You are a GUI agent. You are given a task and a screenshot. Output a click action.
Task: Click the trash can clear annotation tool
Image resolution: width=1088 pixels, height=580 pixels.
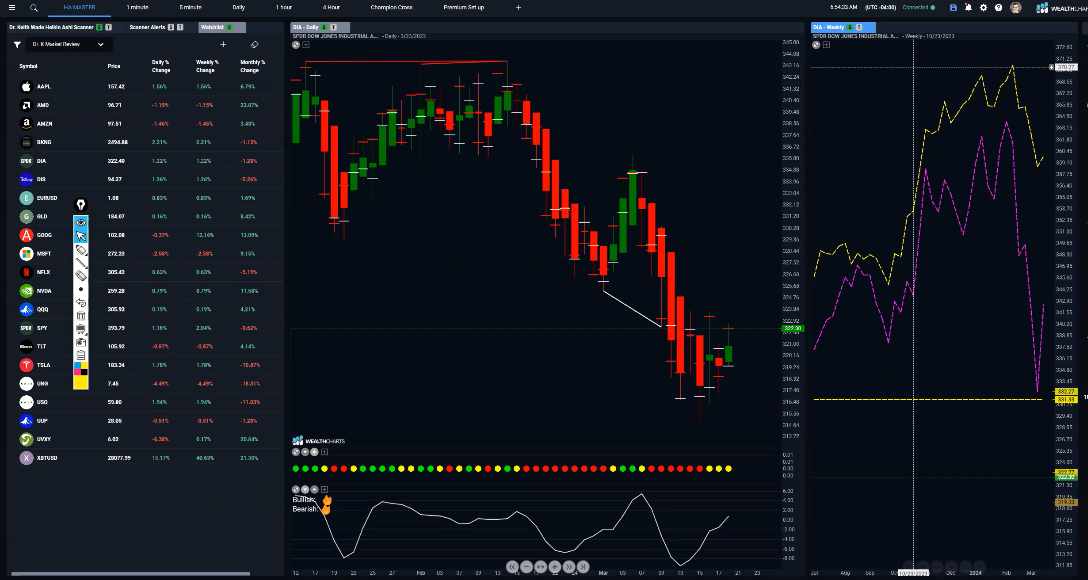pos(80,315)
